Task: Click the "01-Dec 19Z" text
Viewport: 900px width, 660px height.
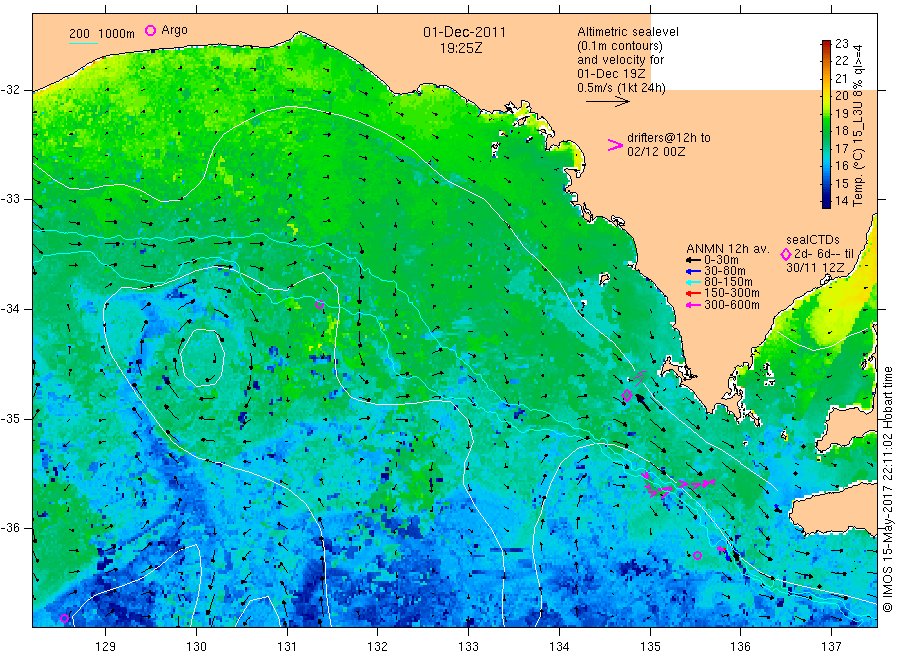Action: [x=611, y=73]
